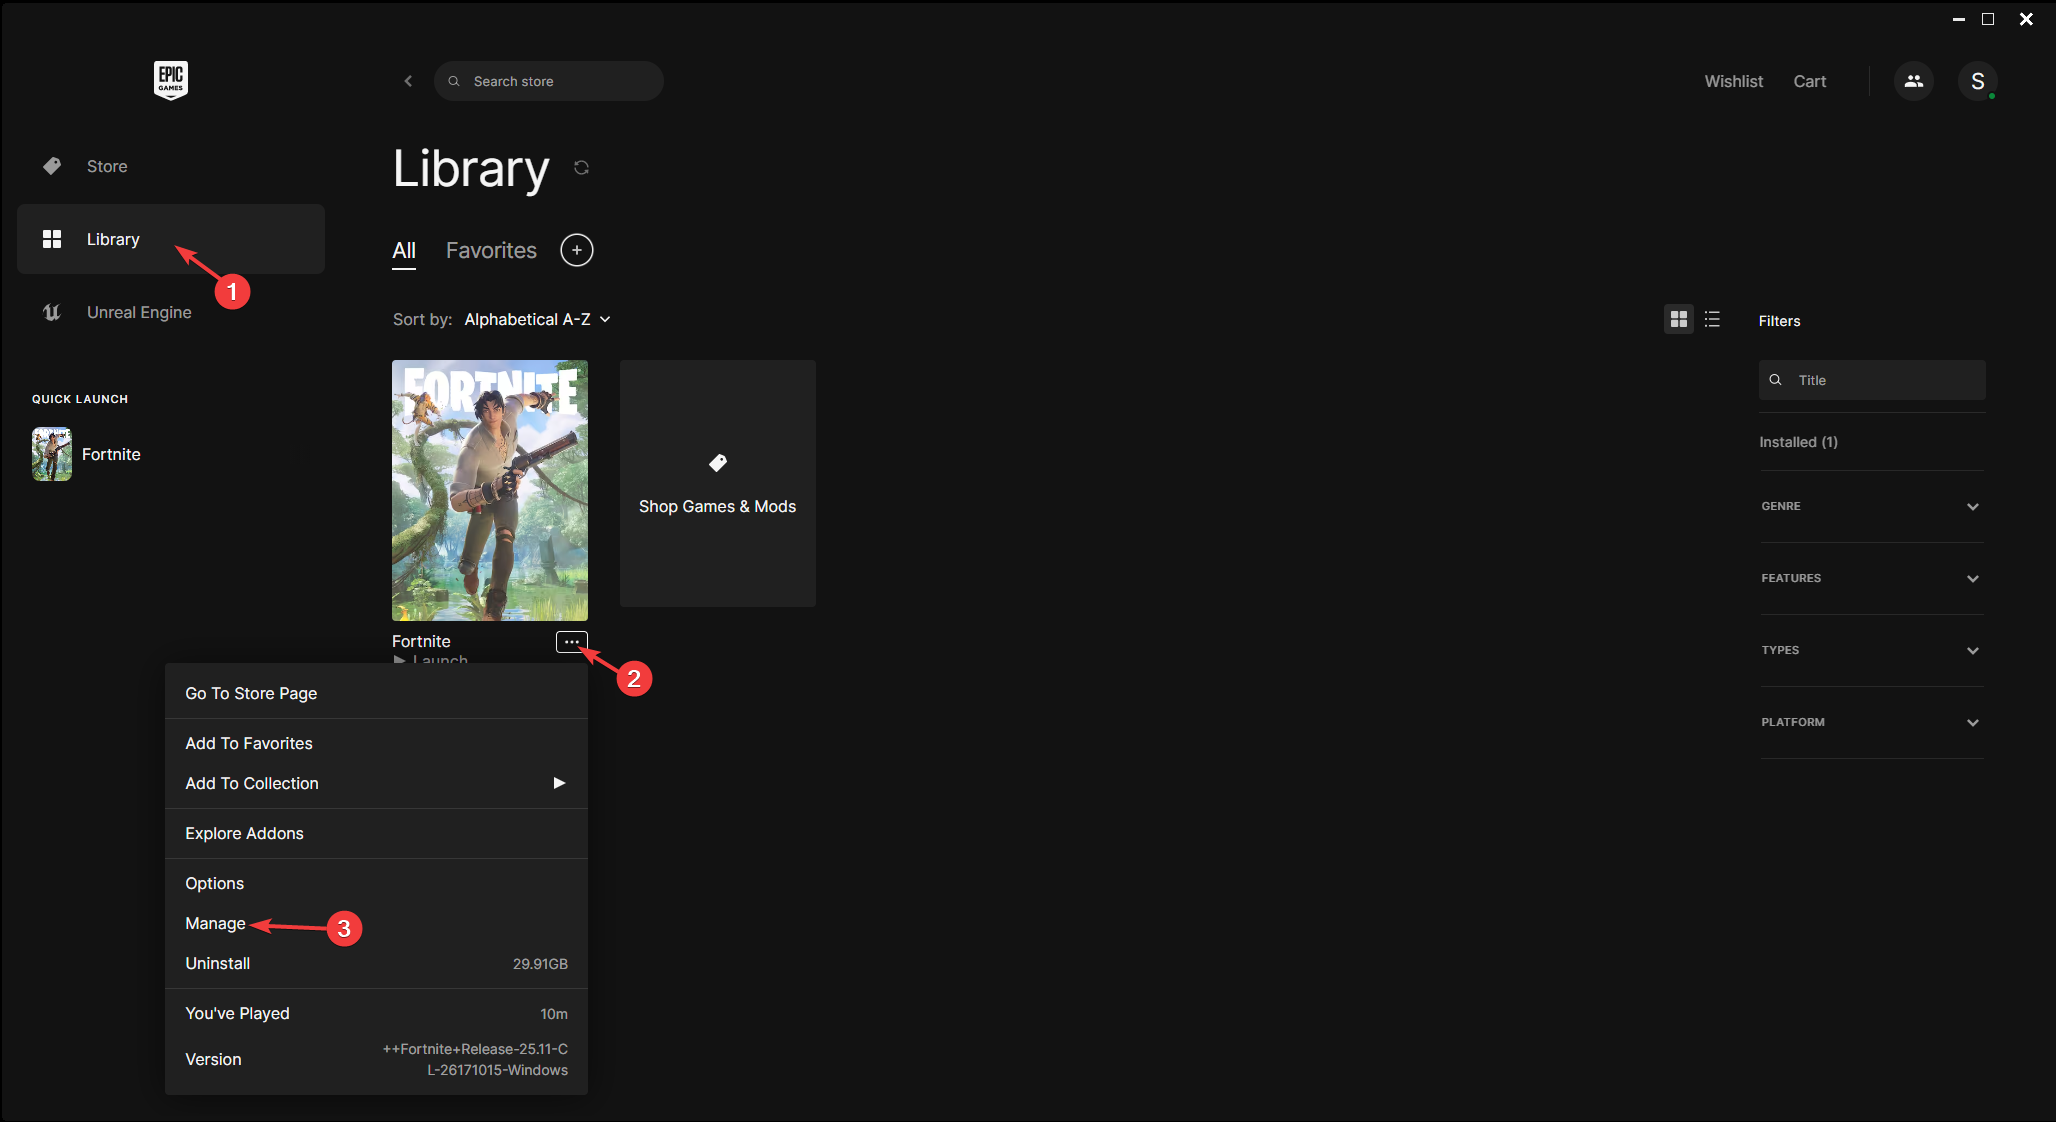Open the Friends list icon
2056x1122 pixels.
coord(1914,81)
